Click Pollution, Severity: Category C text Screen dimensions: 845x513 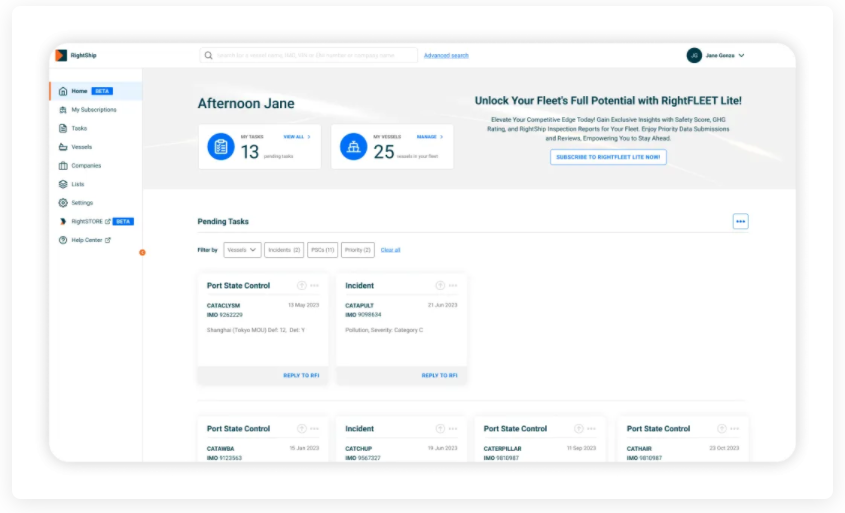[x=384, y=330]
